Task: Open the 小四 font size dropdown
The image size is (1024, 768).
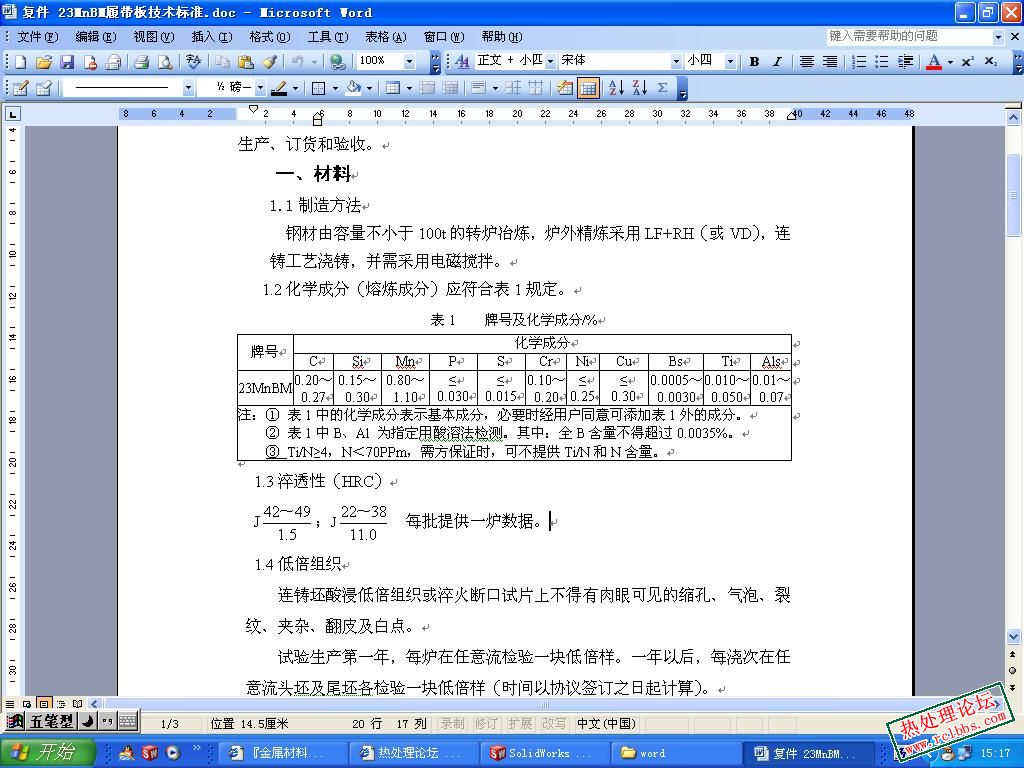Action: pos(730,61)
